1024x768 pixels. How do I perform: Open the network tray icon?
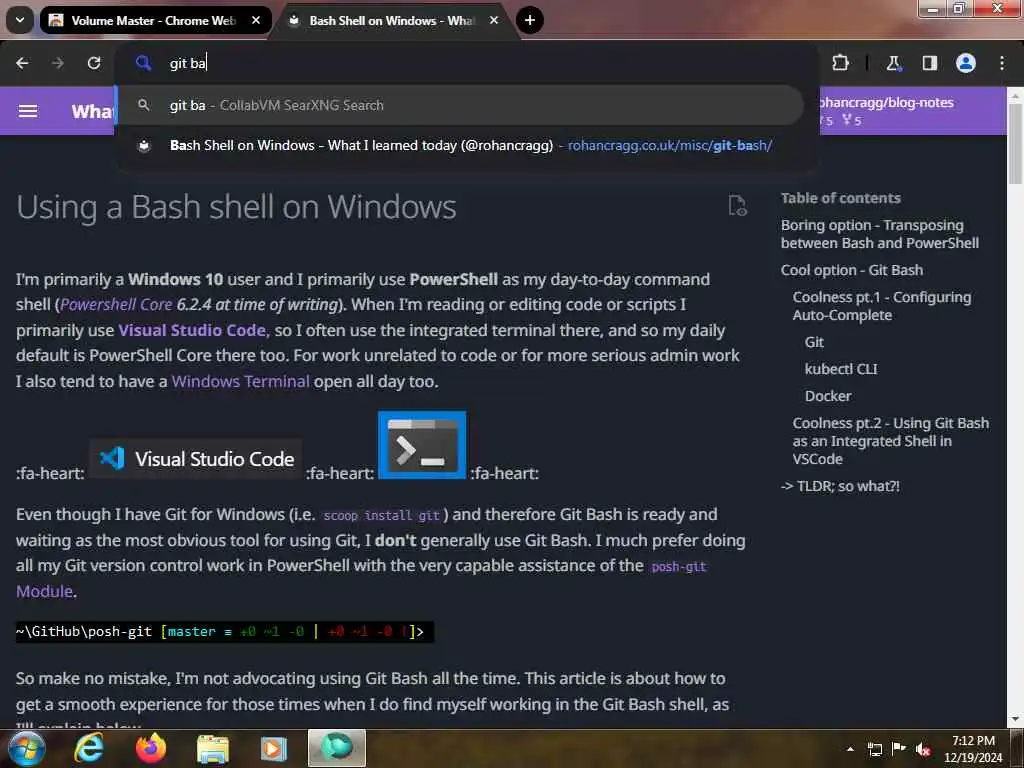click(874, 749)
